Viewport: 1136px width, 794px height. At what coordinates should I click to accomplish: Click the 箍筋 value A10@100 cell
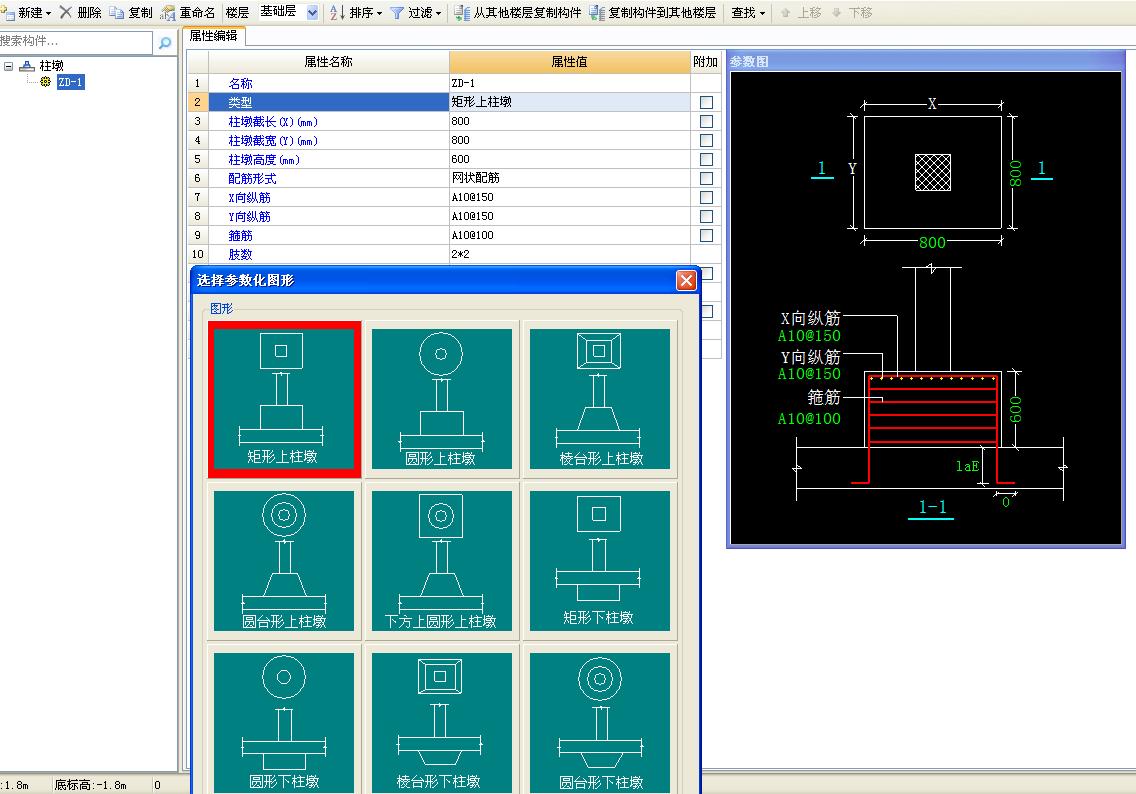pyautogui.click(x=569, y=235)
